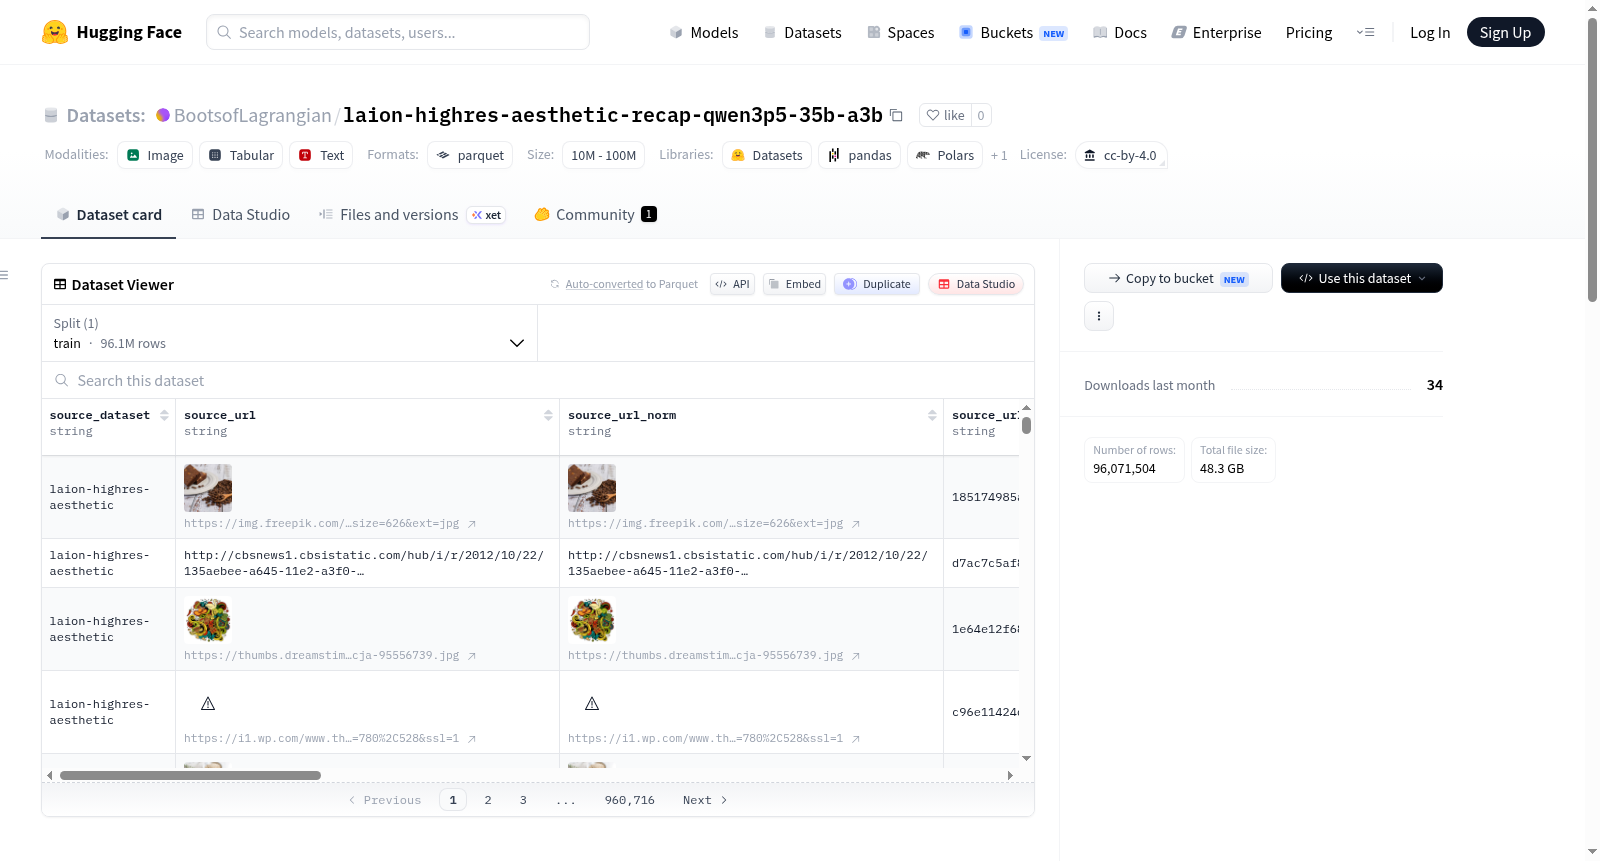Click the Log In link
Viewport: 1600px width, 861px height.
(1430, 32)
